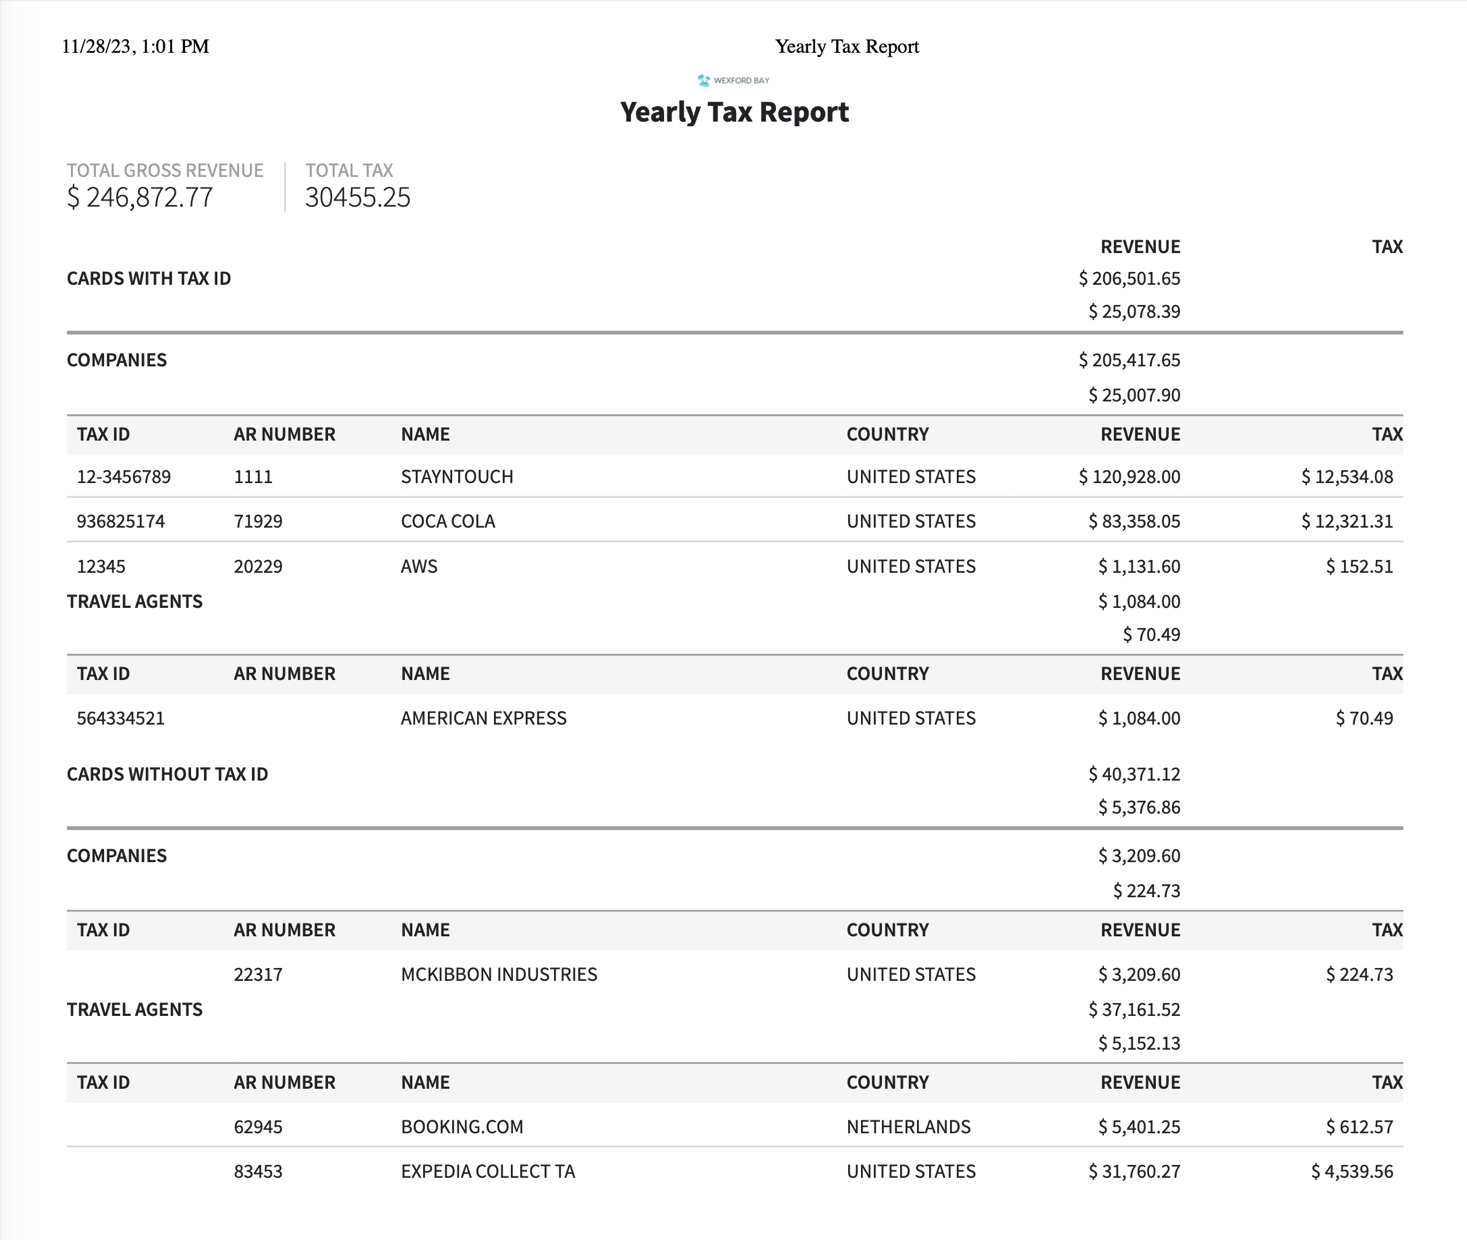Screen dimensions: 1467x1240
Task: Click UNITED STATES in the COCA COLA row
Action: (x=911, y=521)
